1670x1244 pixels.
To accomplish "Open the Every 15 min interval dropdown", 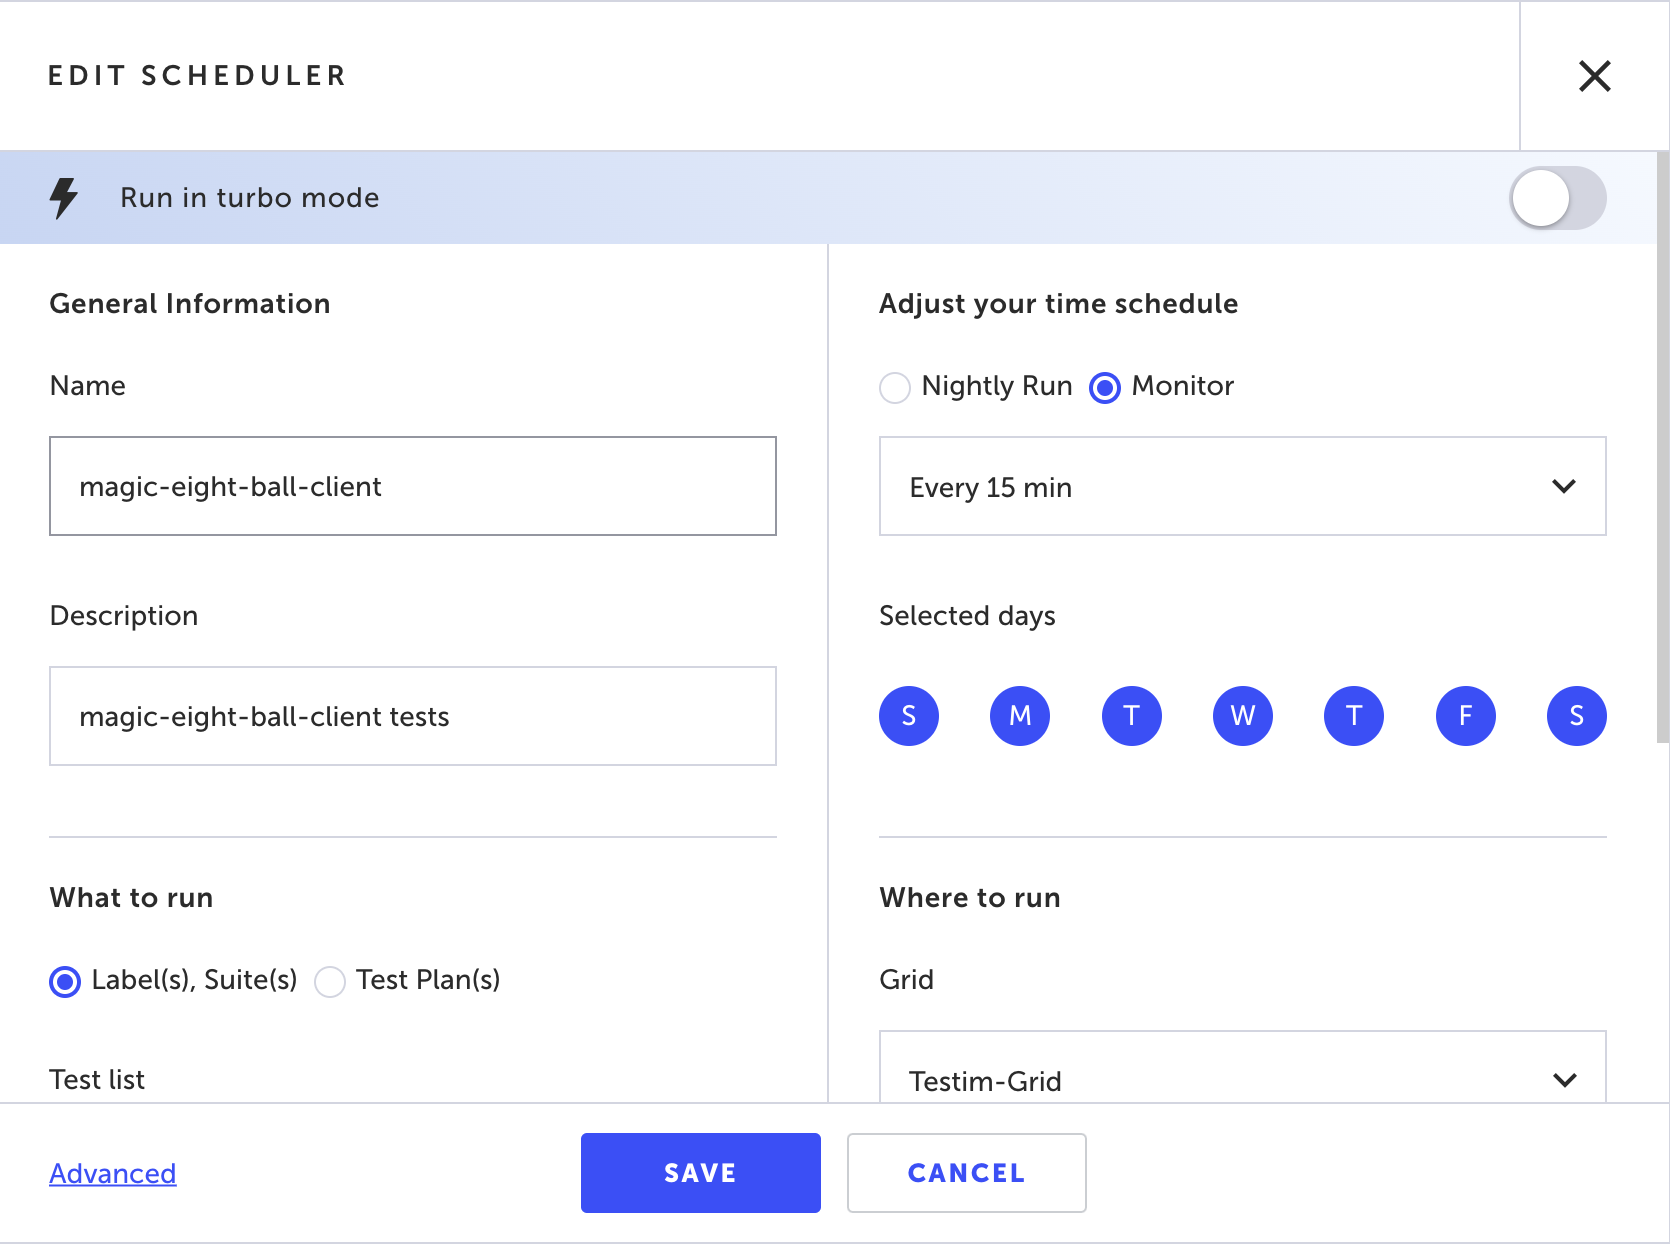I will [x=1242, y=487].
